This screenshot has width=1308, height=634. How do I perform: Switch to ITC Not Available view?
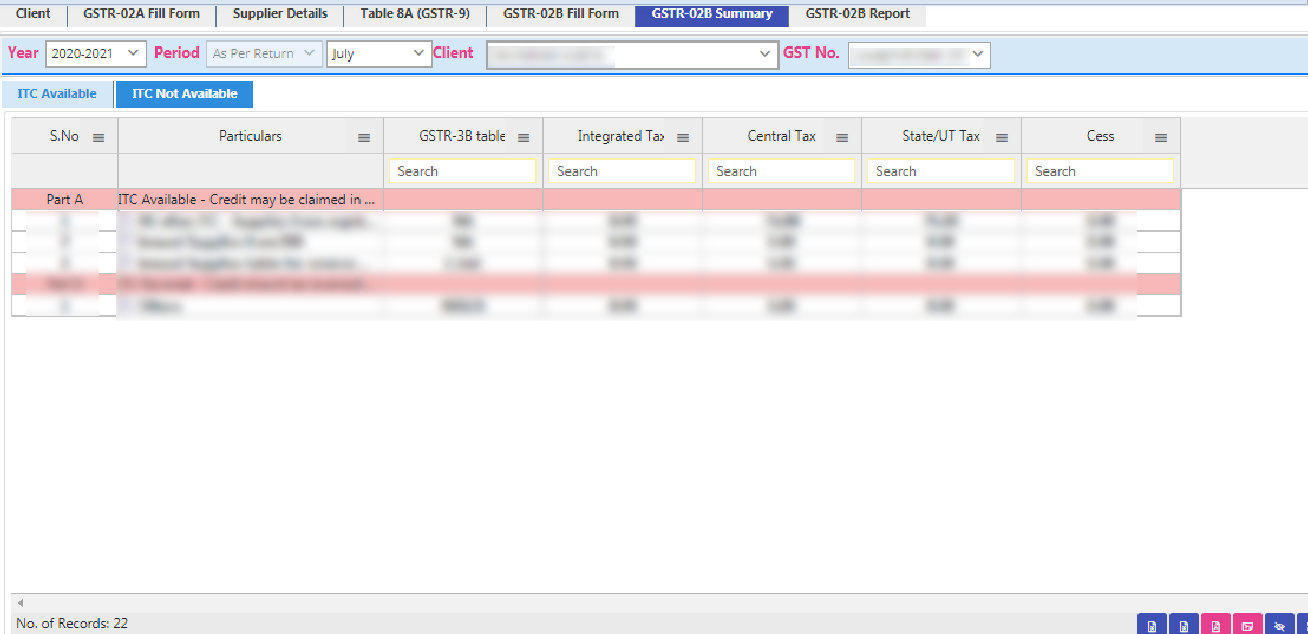184,94
